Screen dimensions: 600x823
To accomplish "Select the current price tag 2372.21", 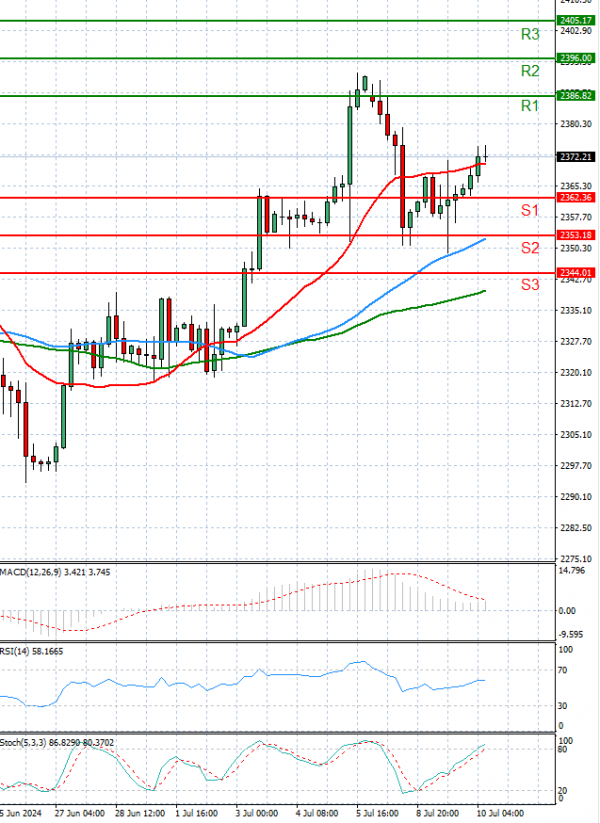I will click(x=576, y=157).
